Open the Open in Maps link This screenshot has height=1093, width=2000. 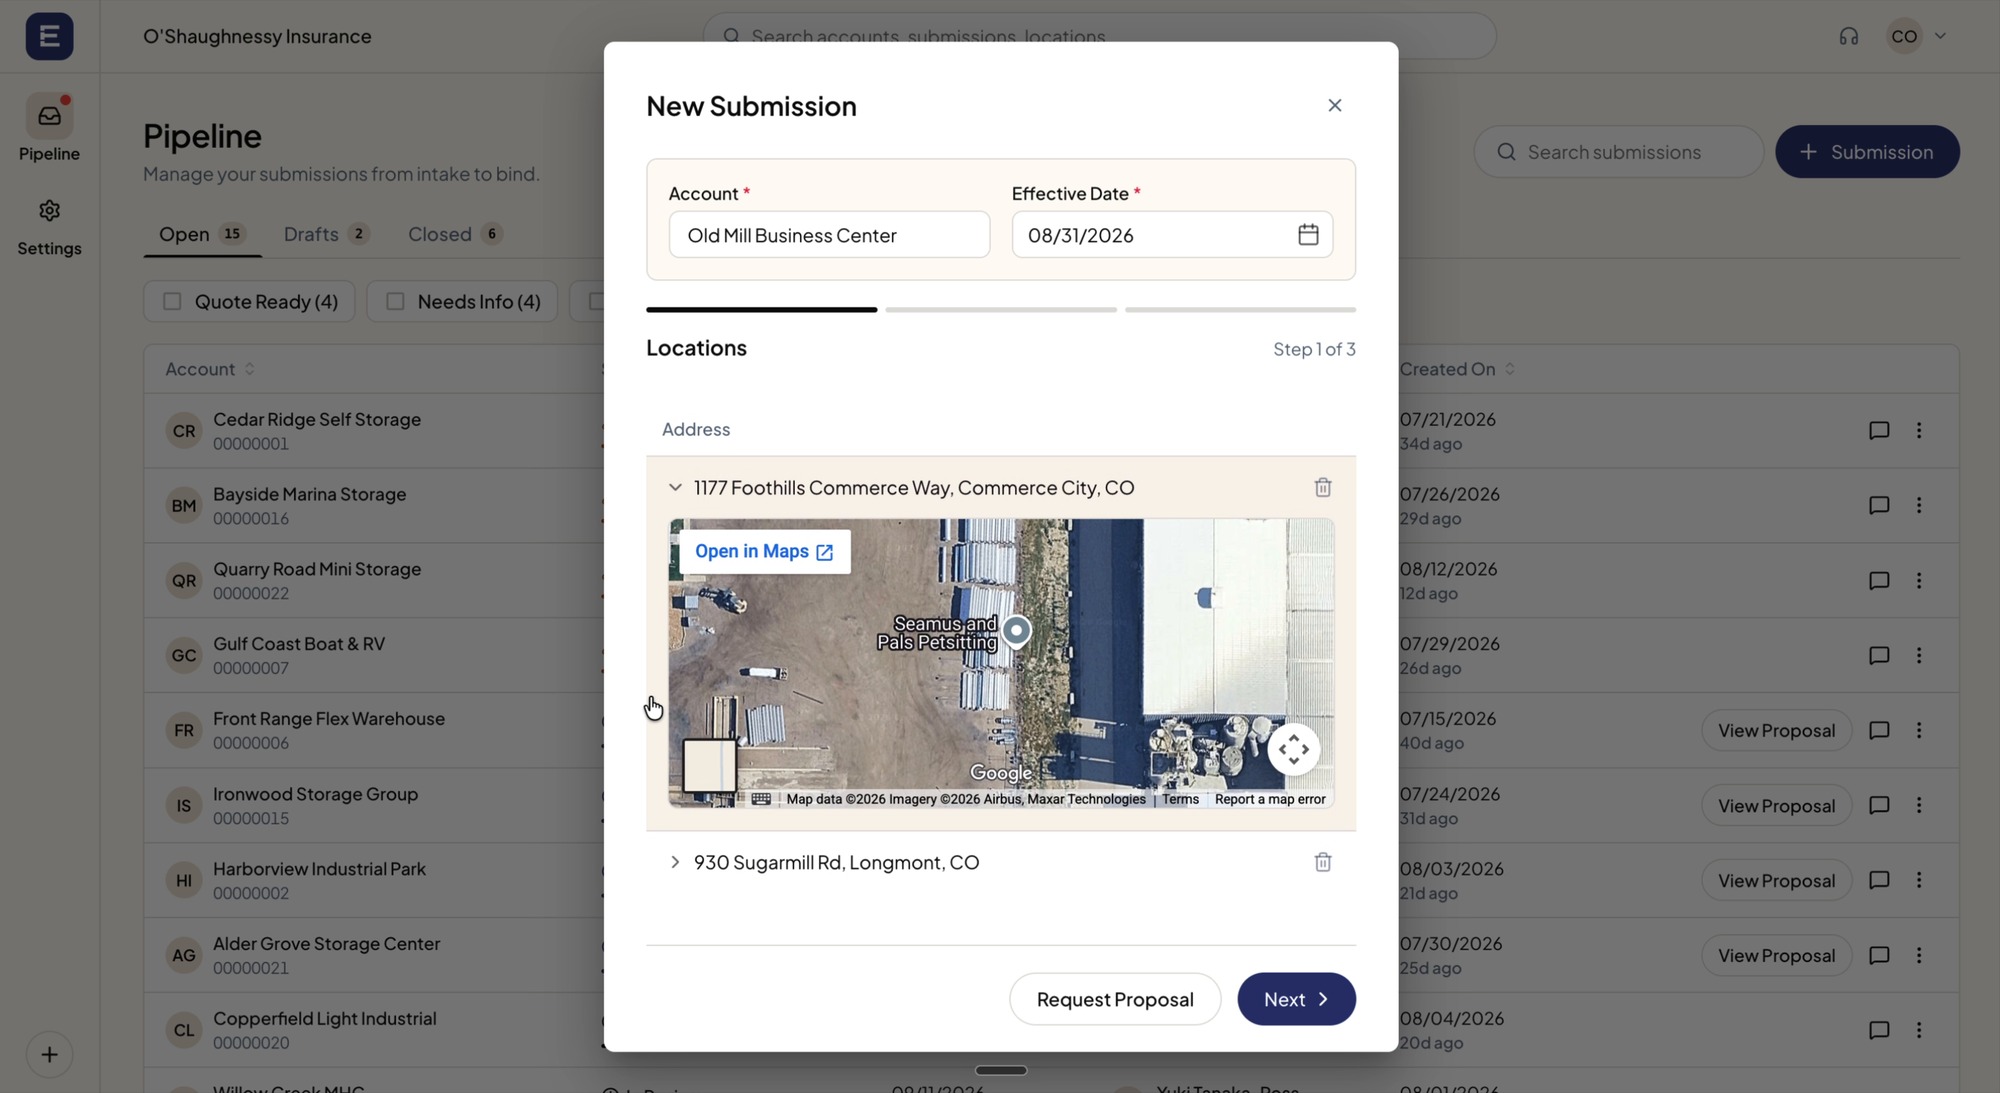(764, 551)
